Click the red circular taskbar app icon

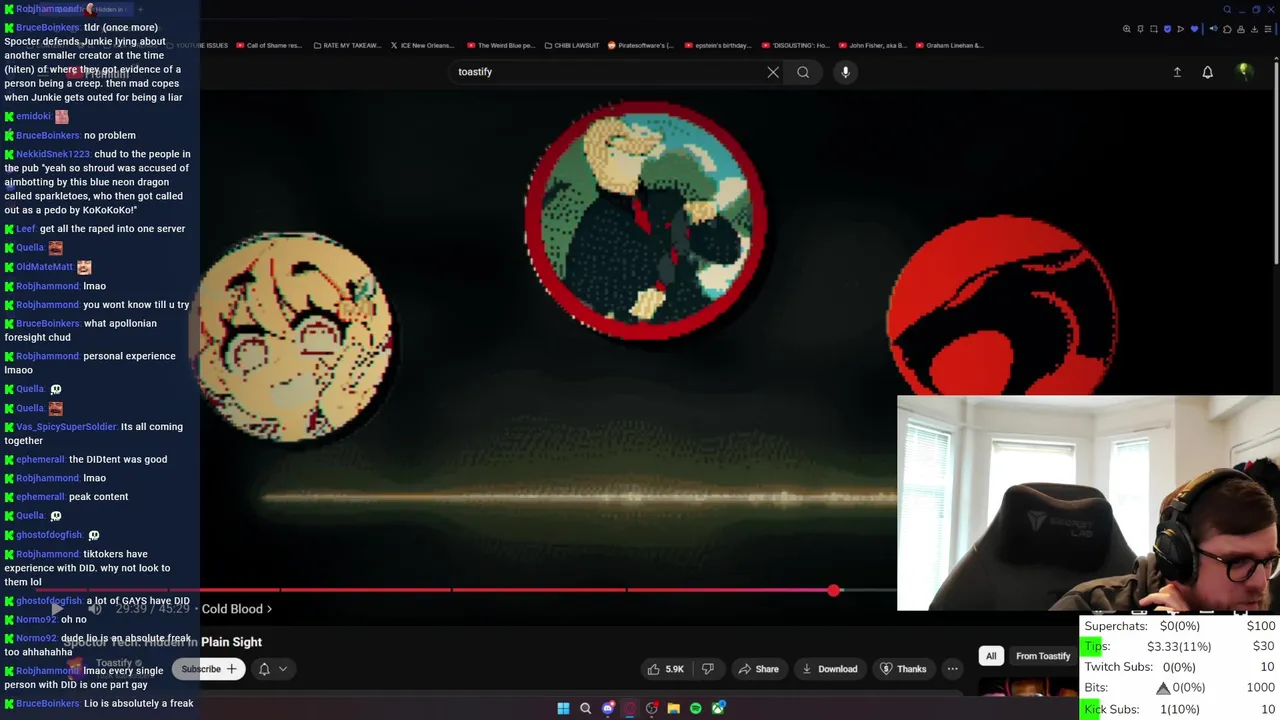(x=652, y=709)
